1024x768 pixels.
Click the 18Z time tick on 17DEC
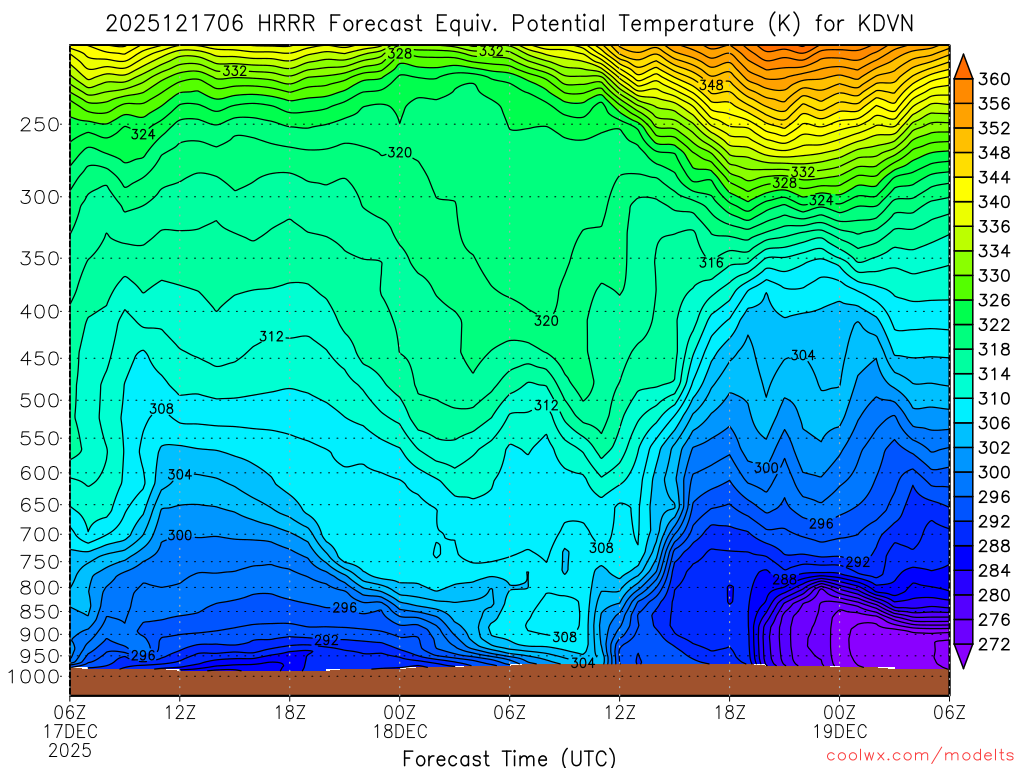290,712
